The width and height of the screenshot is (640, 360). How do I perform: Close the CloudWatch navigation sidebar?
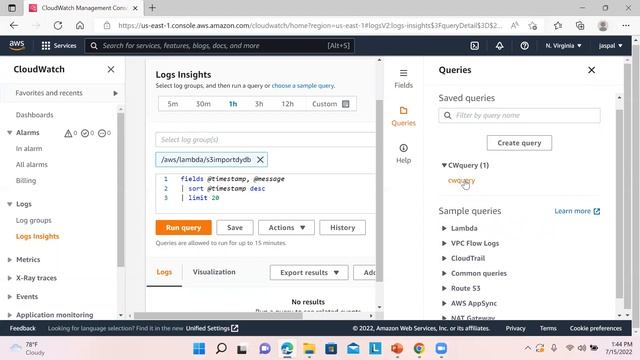[111, 69]
